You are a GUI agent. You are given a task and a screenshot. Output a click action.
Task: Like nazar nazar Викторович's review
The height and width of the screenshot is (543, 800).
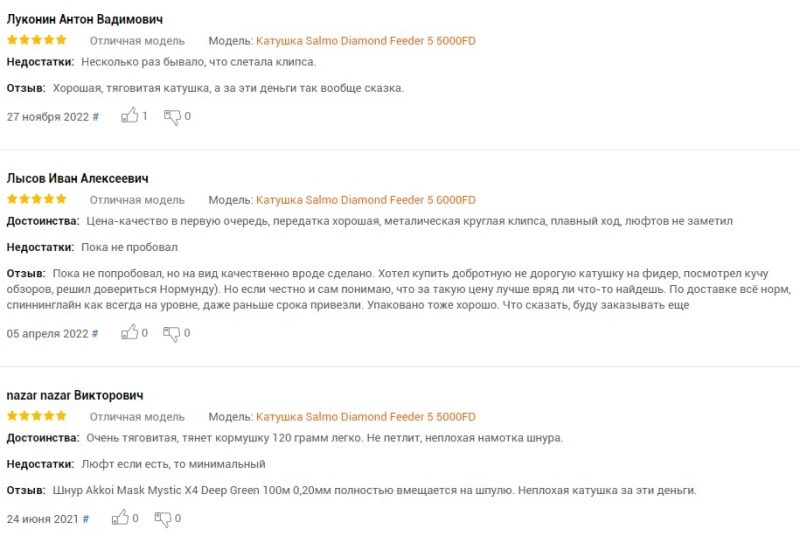pos(120,518)
